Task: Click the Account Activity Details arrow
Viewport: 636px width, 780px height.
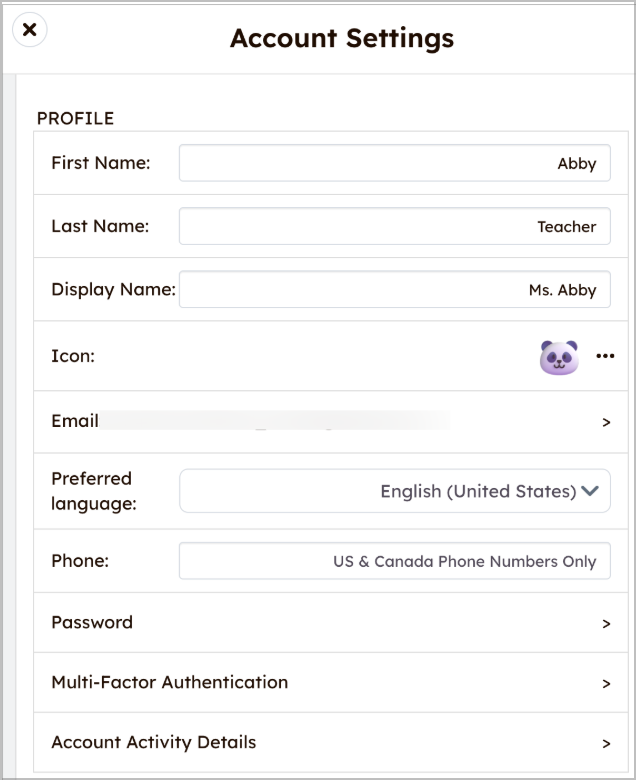Action: (x=606, y=743)
